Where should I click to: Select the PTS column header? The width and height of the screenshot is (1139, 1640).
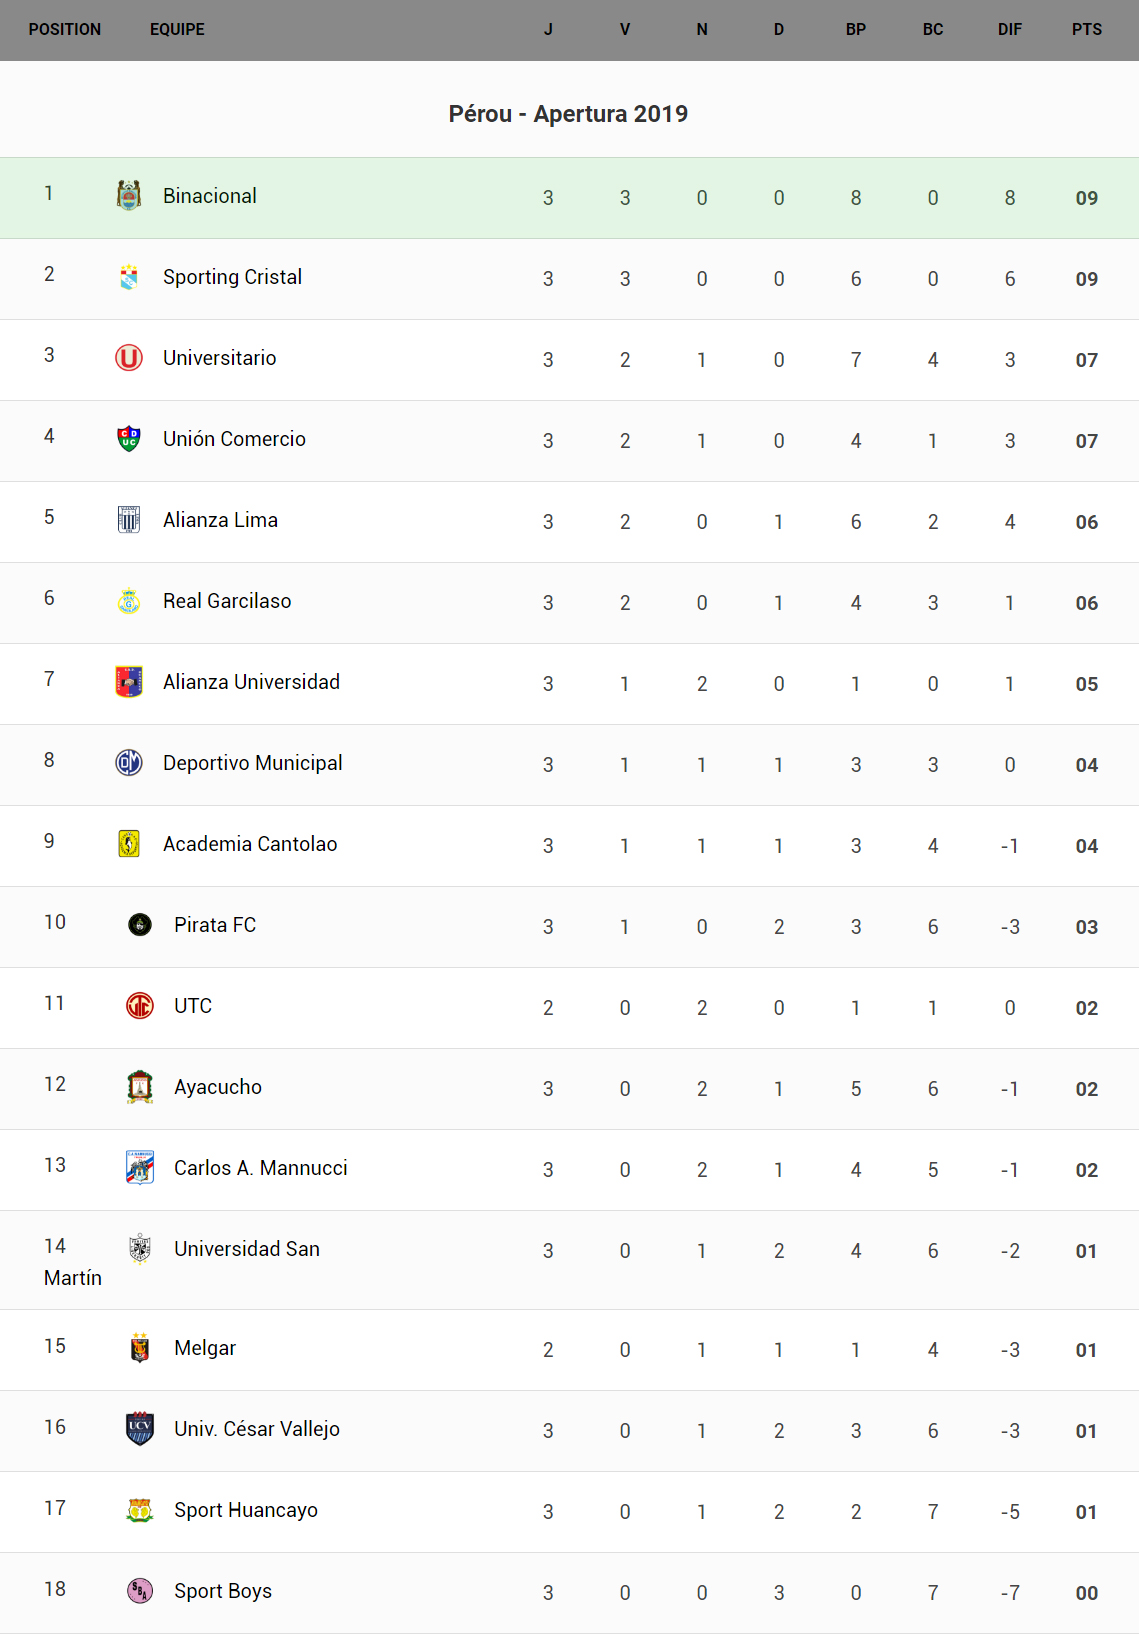(1086, 30)
